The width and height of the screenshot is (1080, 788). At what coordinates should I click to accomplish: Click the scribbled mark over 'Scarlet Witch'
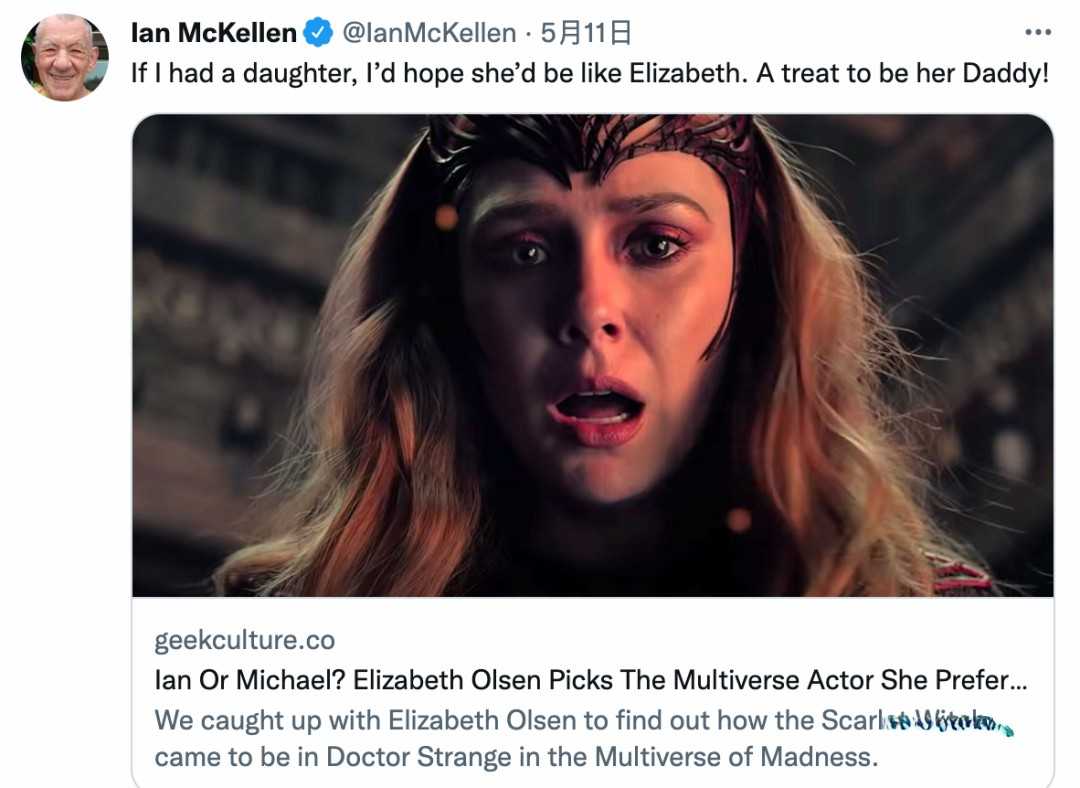click(949, 723)
